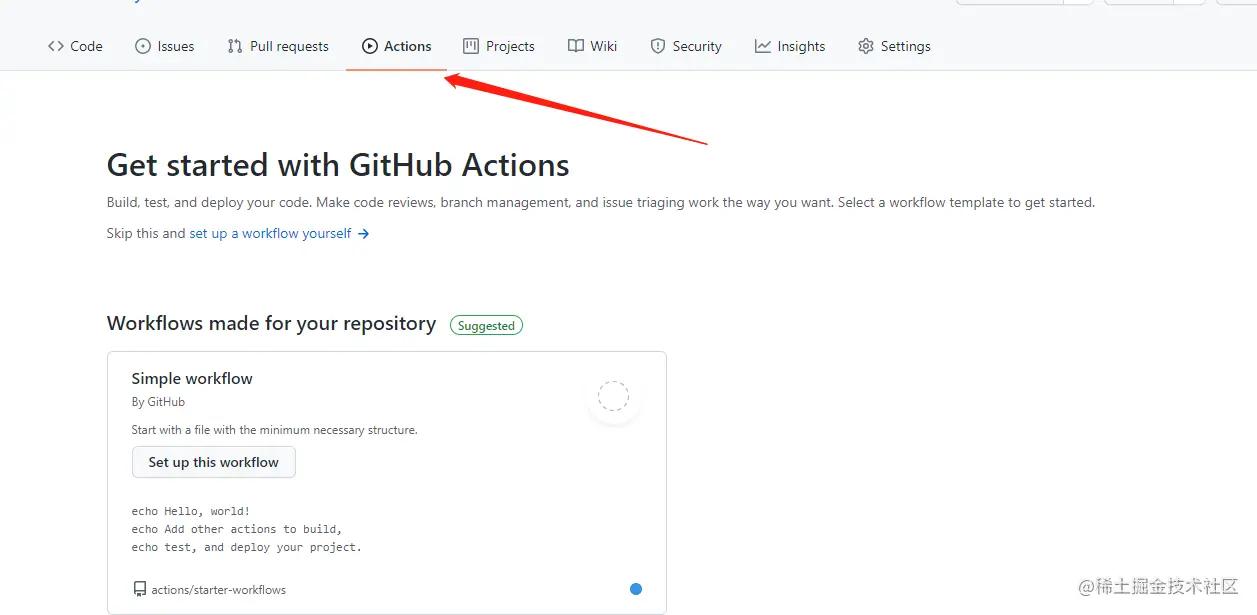
Task: Click the blue language dot in workflow card
Action: (636, 589)
